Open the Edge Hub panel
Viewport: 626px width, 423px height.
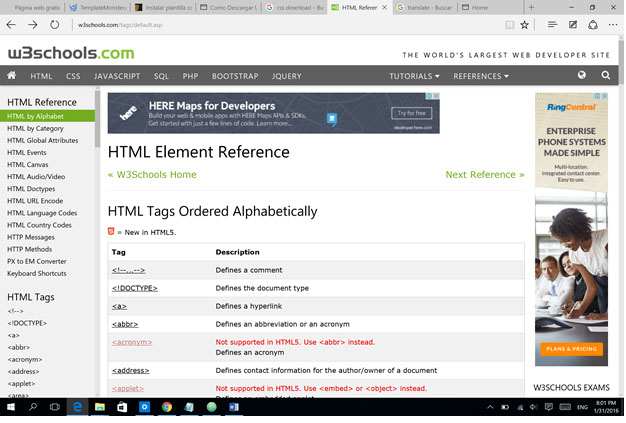(x=553, y=25)
